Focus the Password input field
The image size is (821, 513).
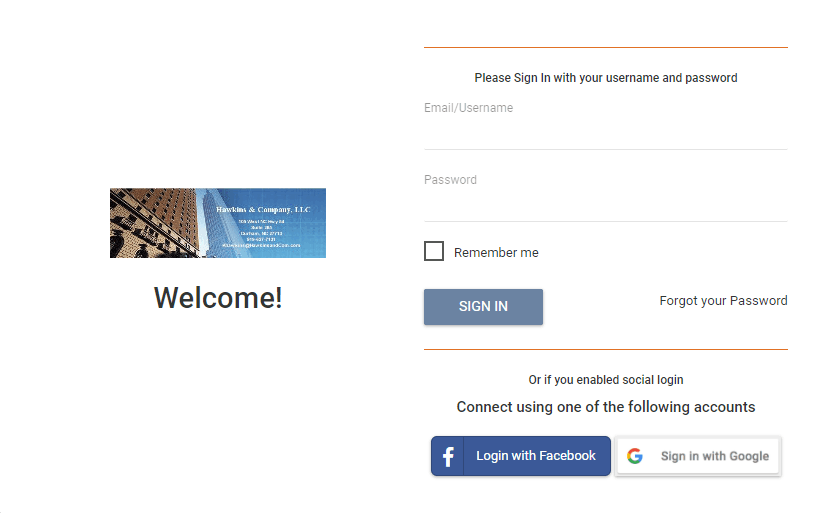pyautogui.click(x=605, y=205)
